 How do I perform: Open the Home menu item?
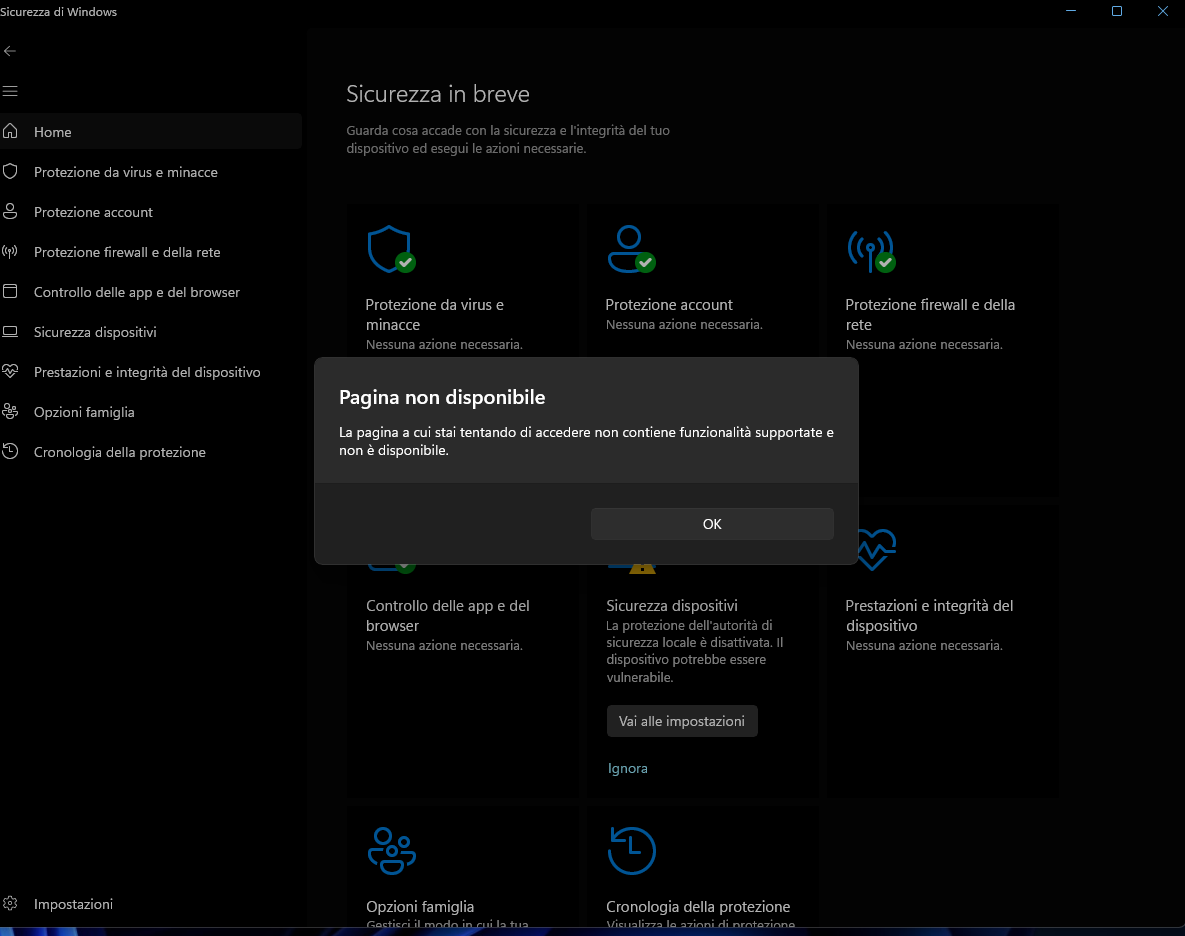coord(151,131)
